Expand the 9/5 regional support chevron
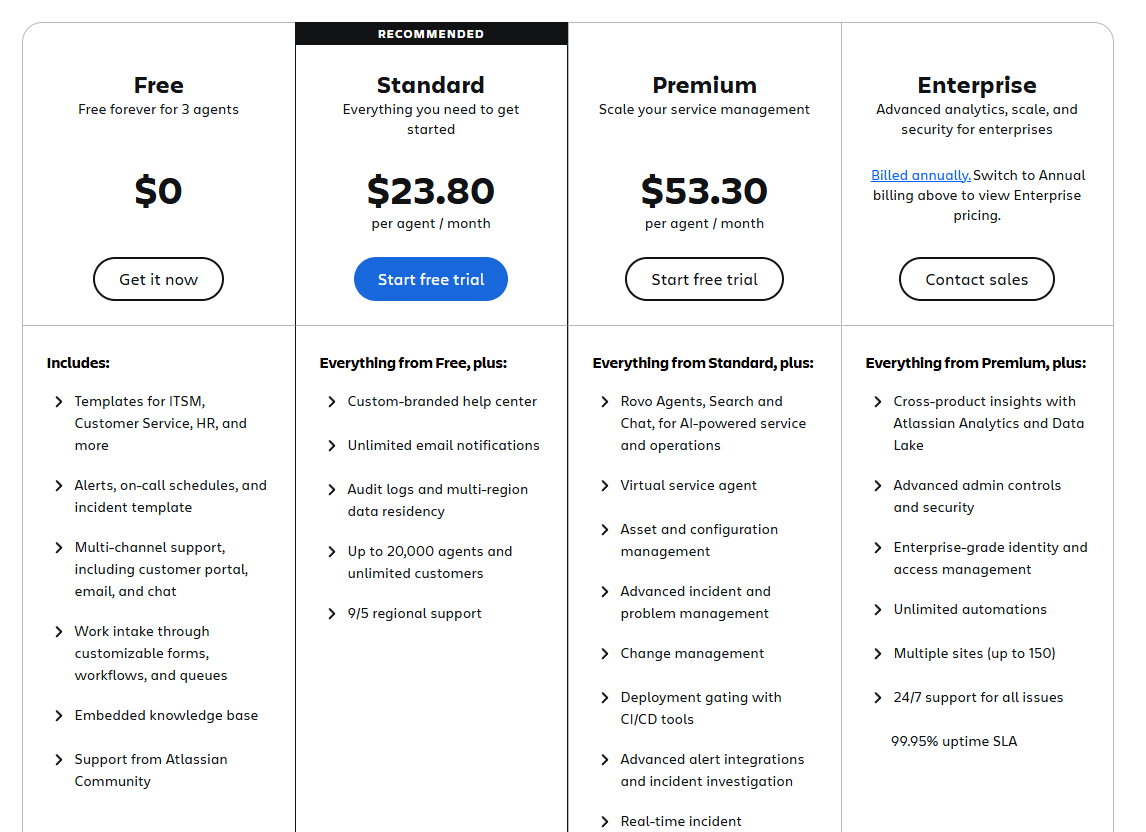Image resolution: width=1146 pixels, height=832 pixels. [332, 614]
